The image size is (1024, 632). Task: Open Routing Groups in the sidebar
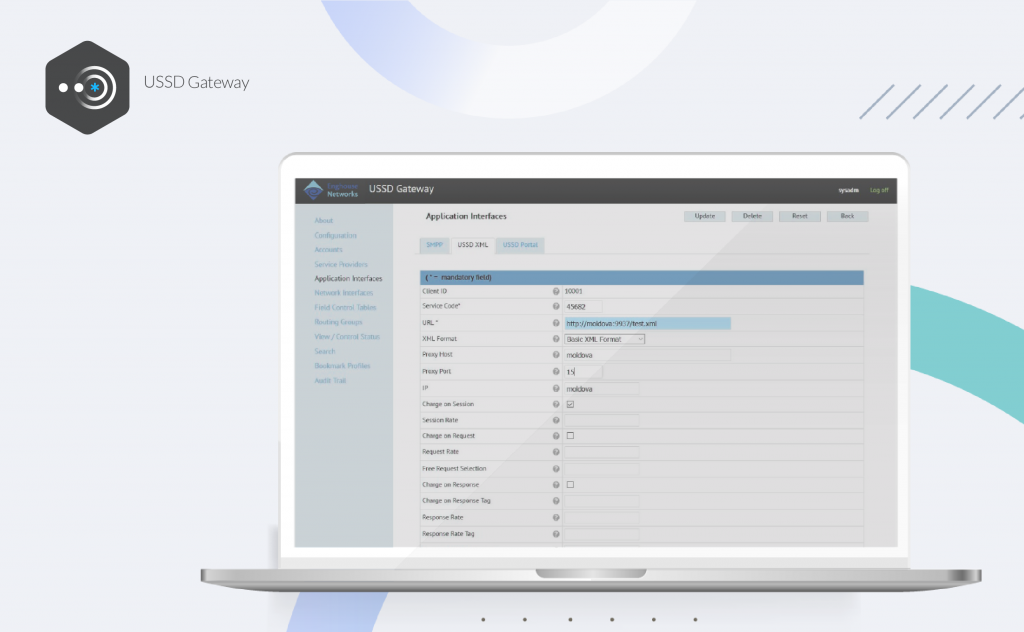click(338, 323)
